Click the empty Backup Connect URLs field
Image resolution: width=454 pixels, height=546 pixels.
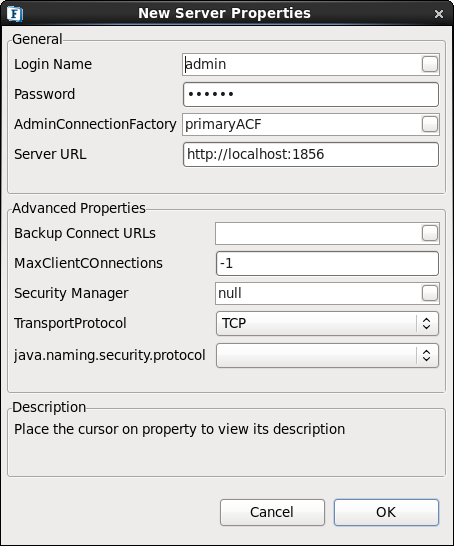pos(318,233)
